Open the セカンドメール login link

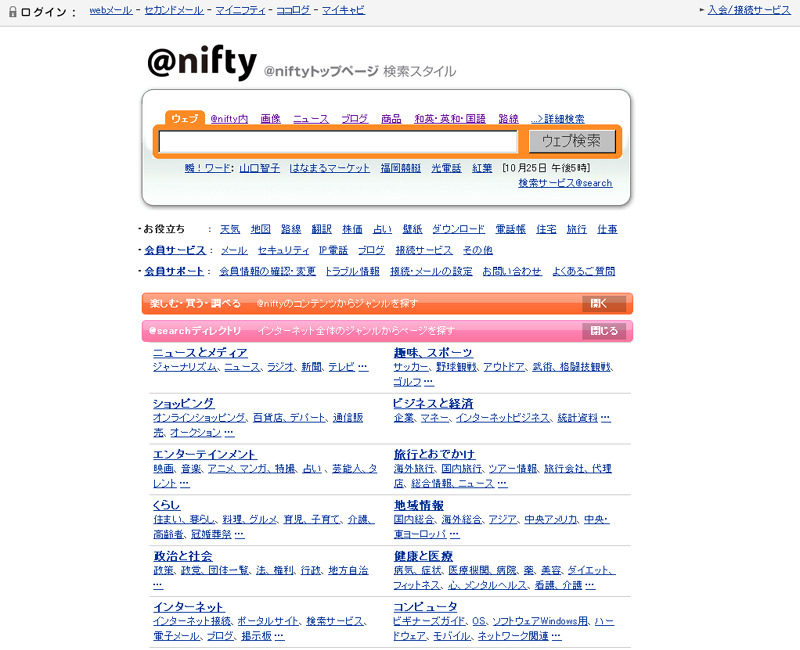coord(174,10)
